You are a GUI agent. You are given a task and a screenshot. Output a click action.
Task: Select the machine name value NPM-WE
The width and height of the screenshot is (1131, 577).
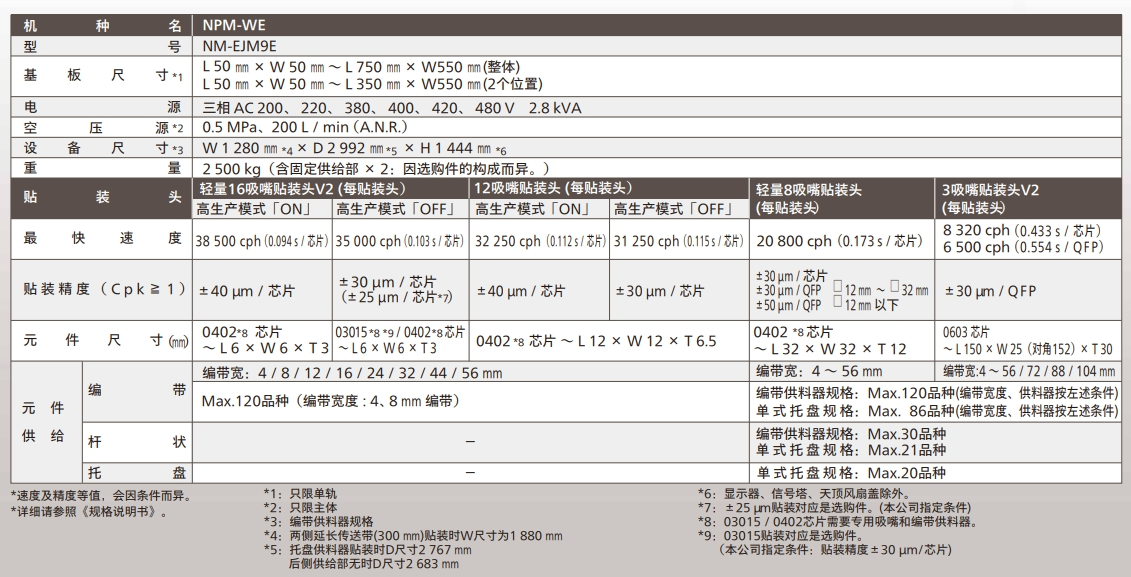[234, 25]
